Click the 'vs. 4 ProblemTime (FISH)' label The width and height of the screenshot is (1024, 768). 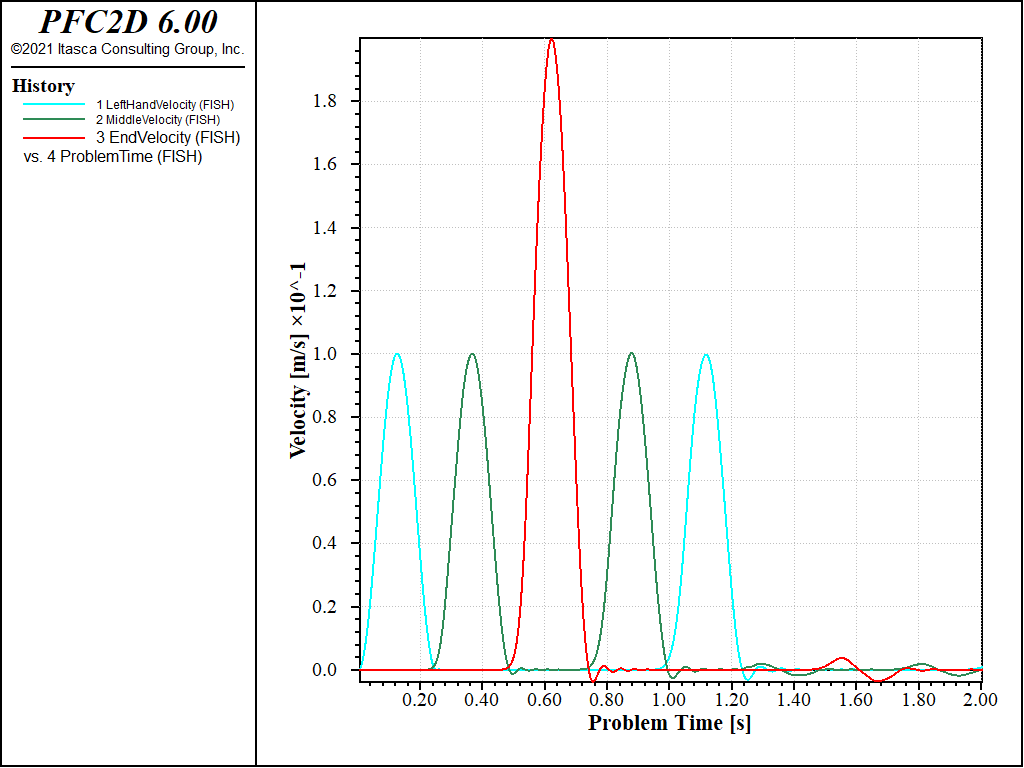[113, 157]
